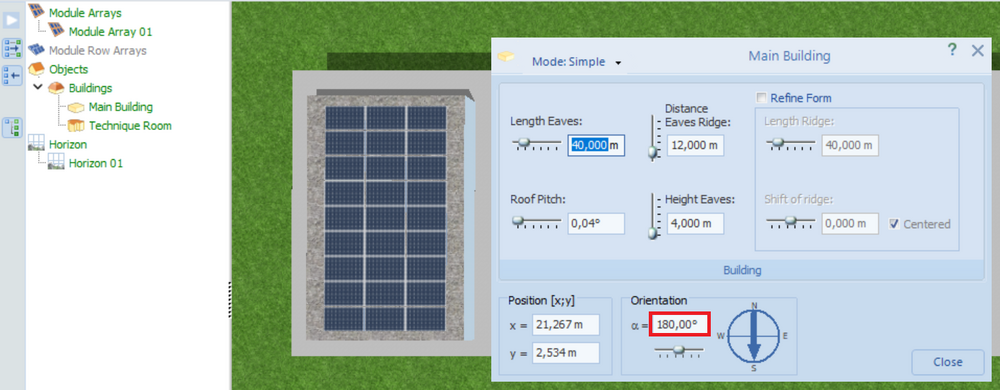Click the Height Eaves 4,000 m field
Screen dimensions: 1000x390
click(x=696, y=224)
